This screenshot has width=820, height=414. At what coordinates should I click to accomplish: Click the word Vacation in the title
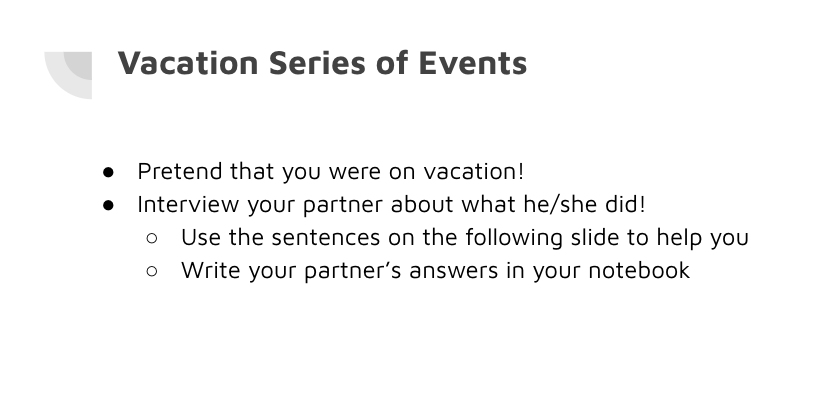click(x=188, y=63)
